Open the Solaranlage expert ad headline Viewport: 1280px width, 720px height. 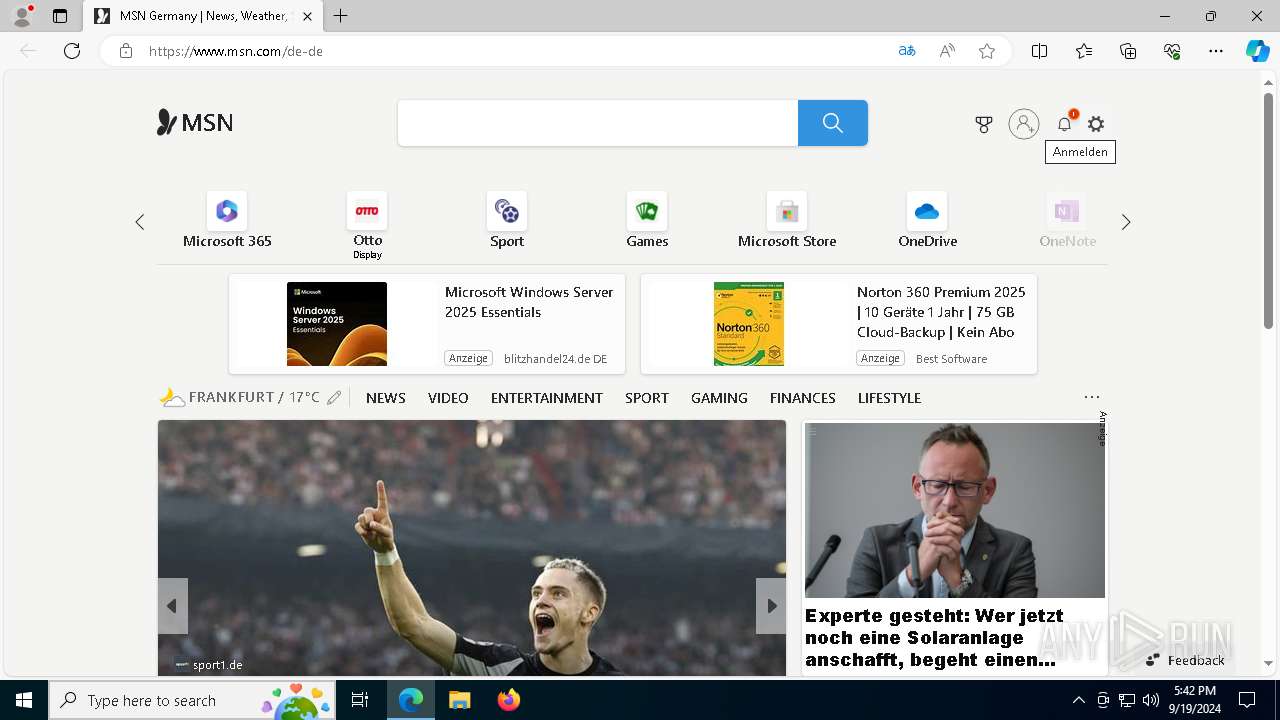tap(934, 638)
